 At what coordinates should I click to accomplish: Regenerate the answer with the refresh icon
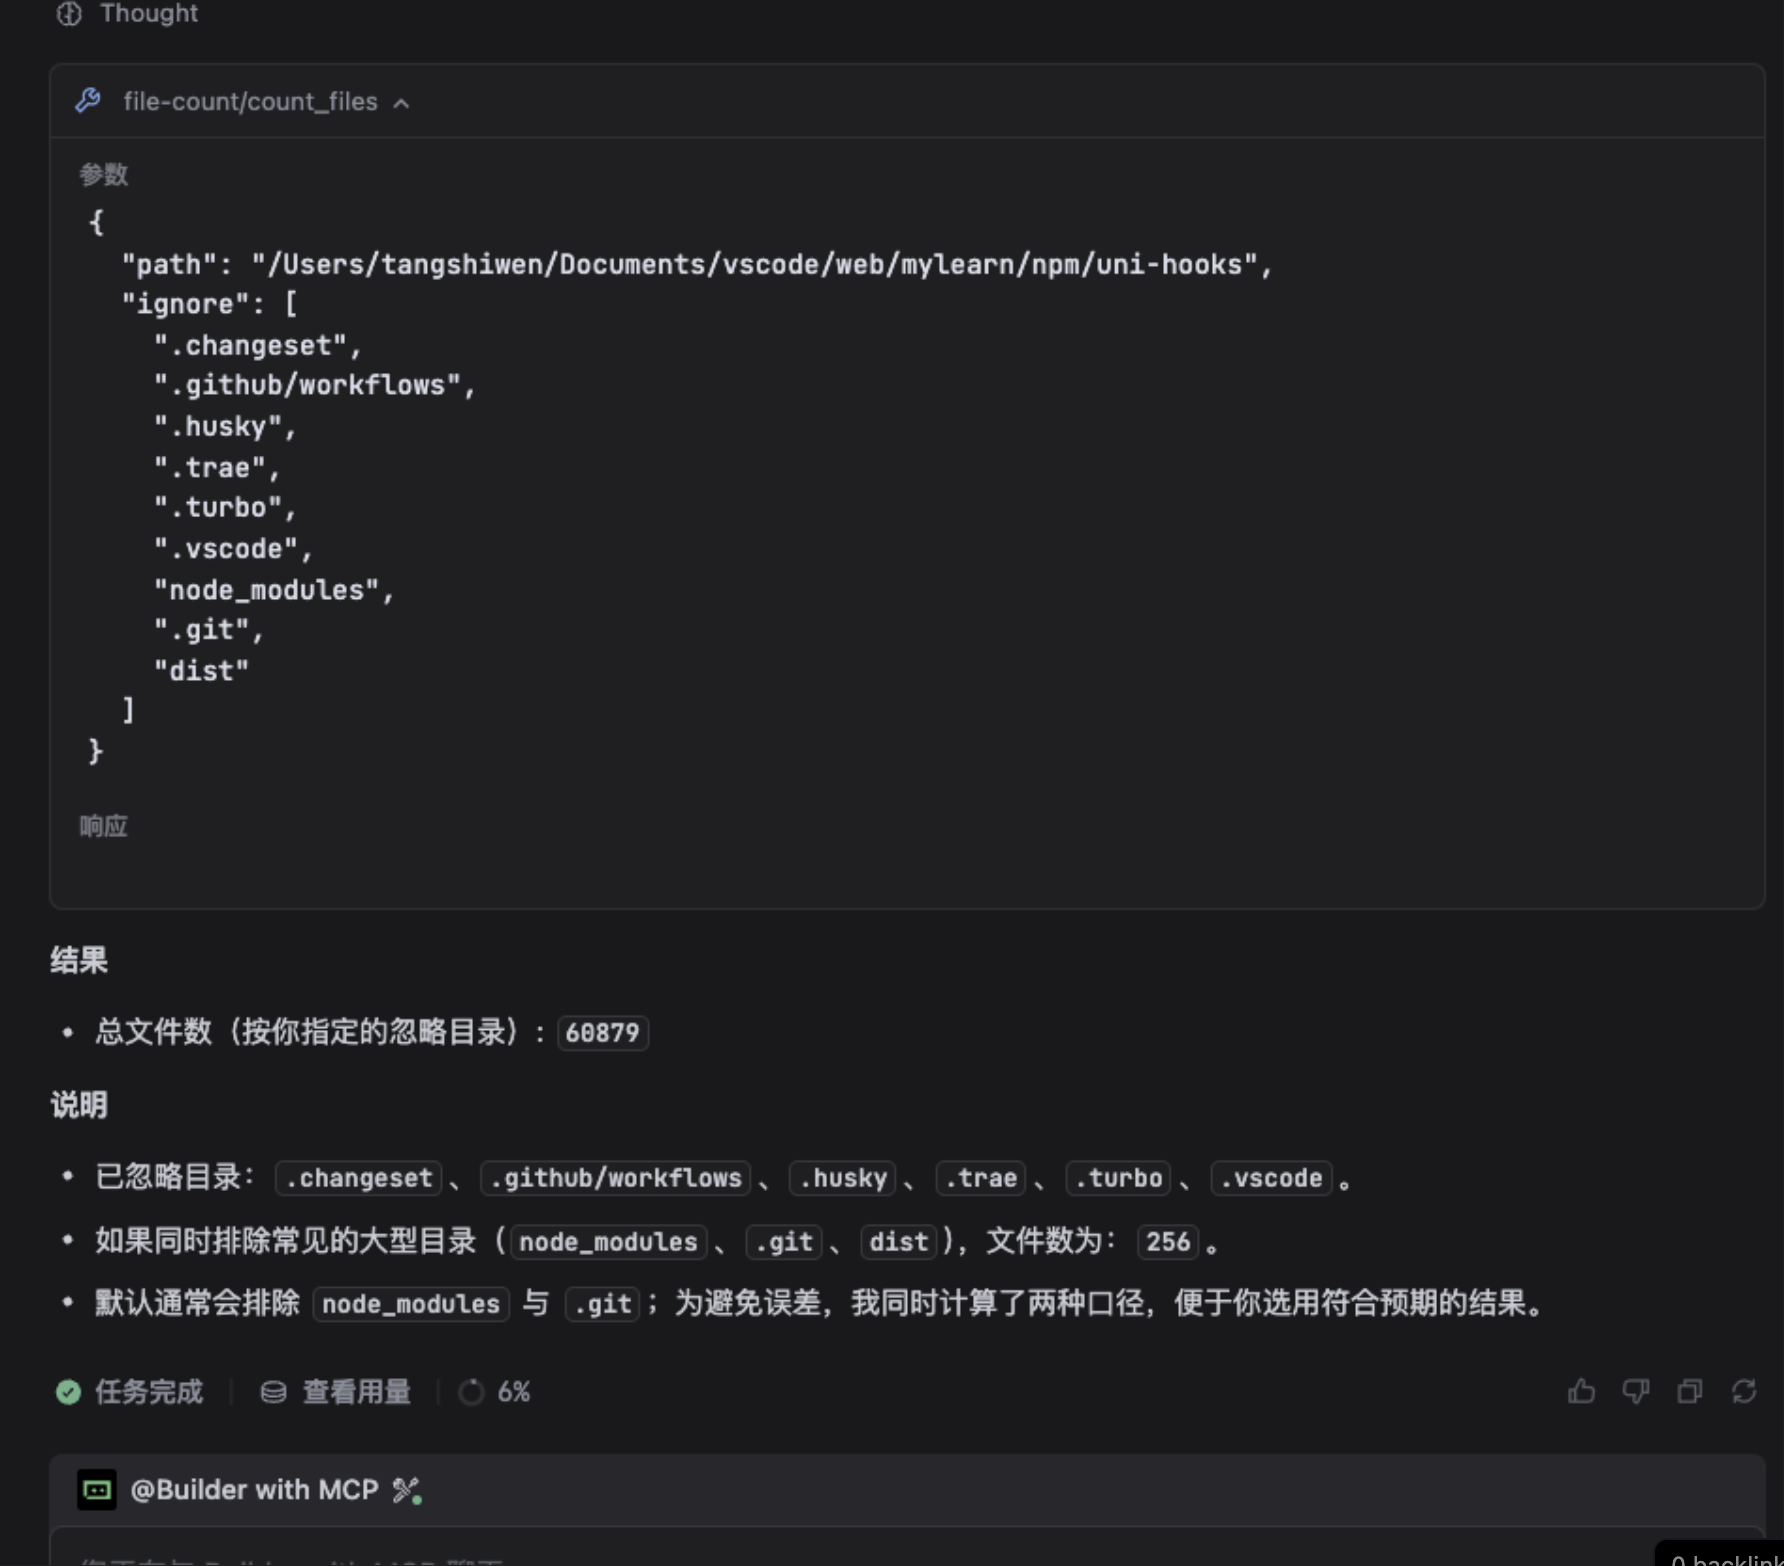click(1744, 1391)
